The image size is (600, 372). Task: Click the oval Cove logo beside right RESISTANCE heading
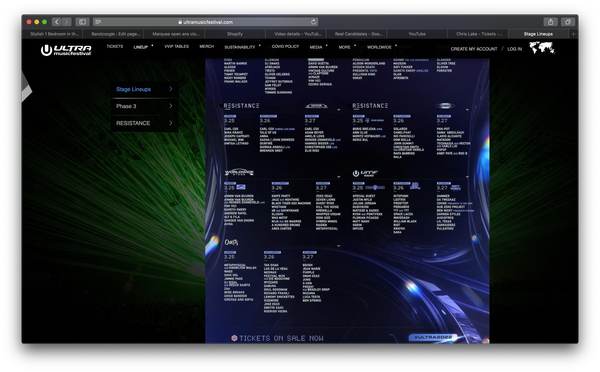click(x=445, y=106)
